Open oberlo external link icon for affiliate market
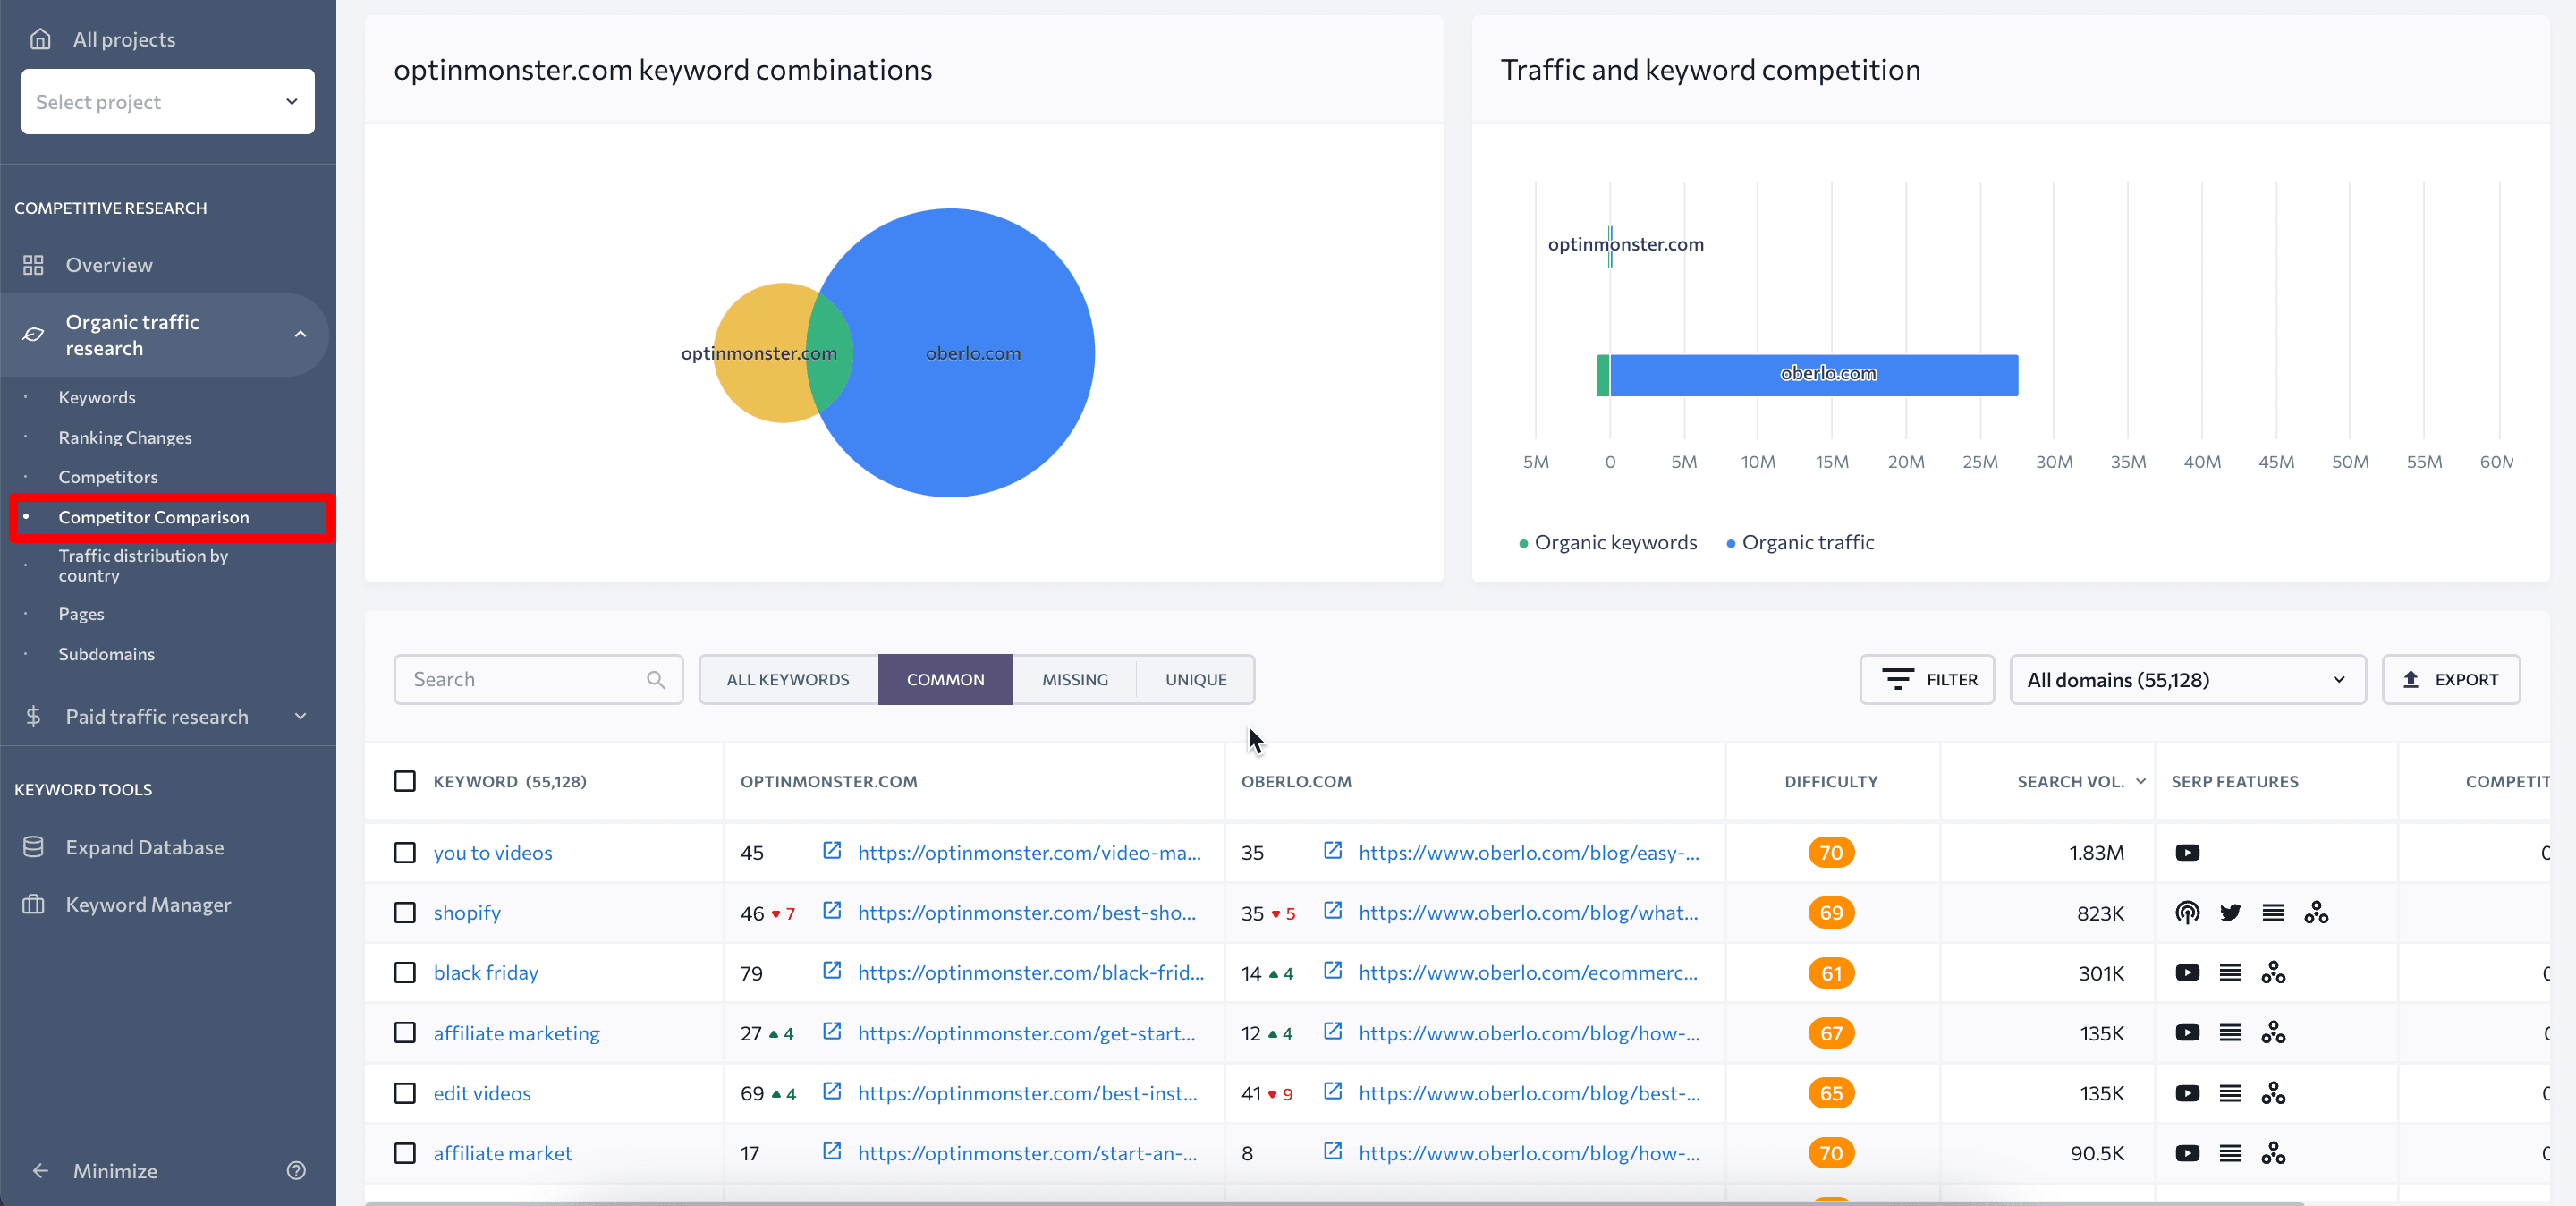This screenshot has width=2576, height=1206. pyautogui.click(x=1332, y=1151)
